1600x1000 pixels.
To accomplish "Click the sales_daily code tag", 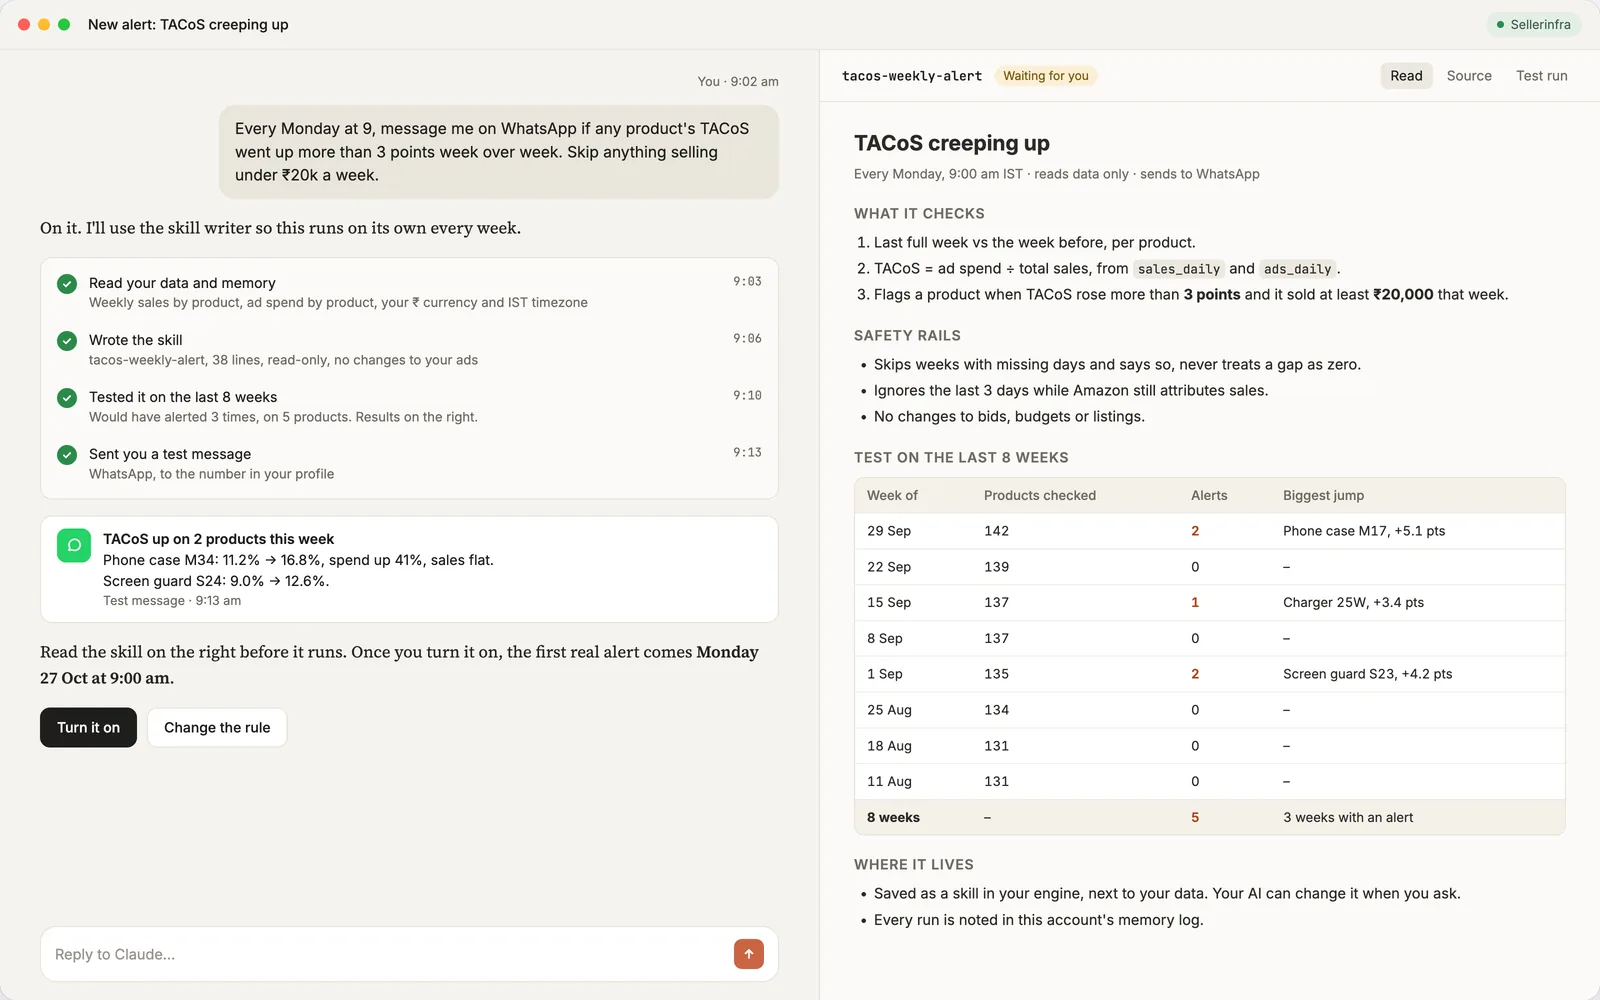I will [x=1179, y=269].
